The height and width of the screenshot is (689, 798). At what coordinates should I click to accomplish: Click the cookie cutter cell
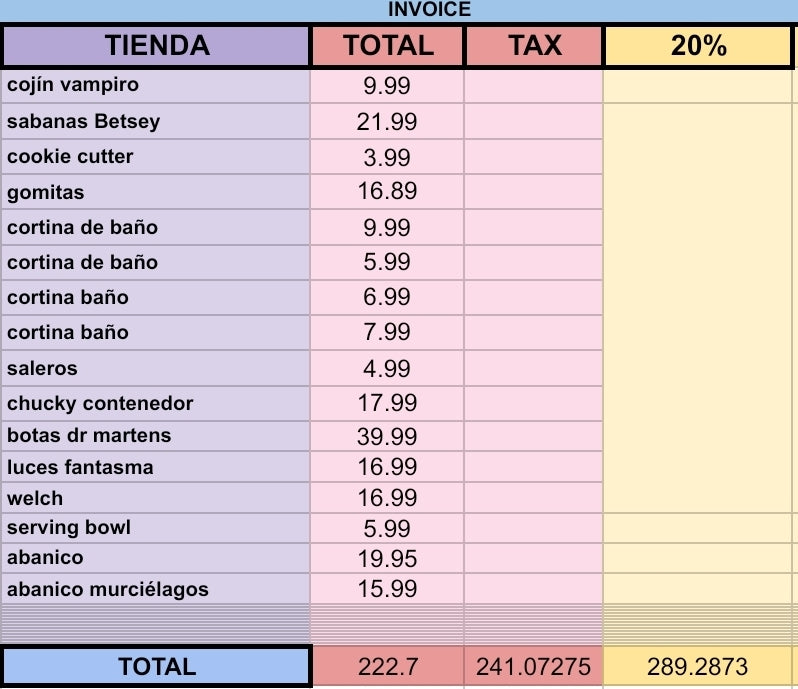(156, 157)
